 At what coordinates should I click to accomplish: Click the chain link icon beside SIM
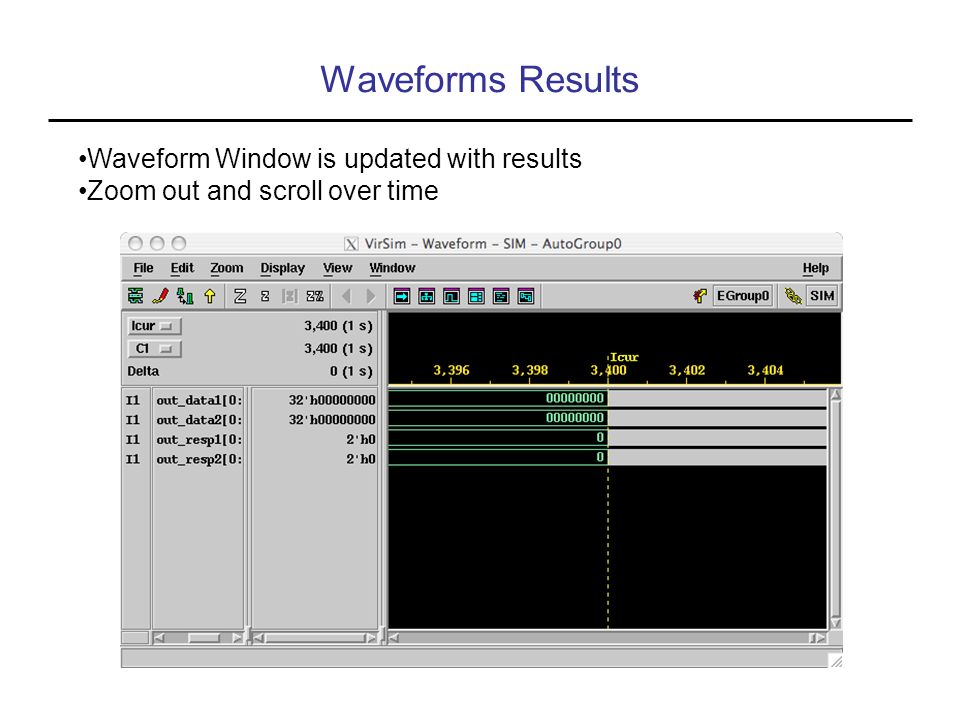coord(793,296)
